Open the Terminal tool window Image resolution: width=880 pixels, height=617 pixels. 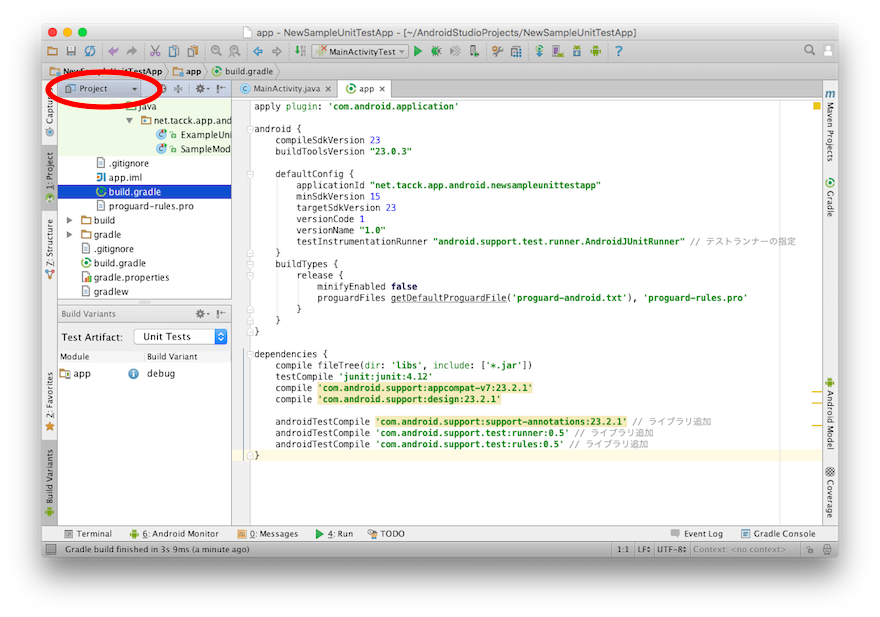(88, 534)
